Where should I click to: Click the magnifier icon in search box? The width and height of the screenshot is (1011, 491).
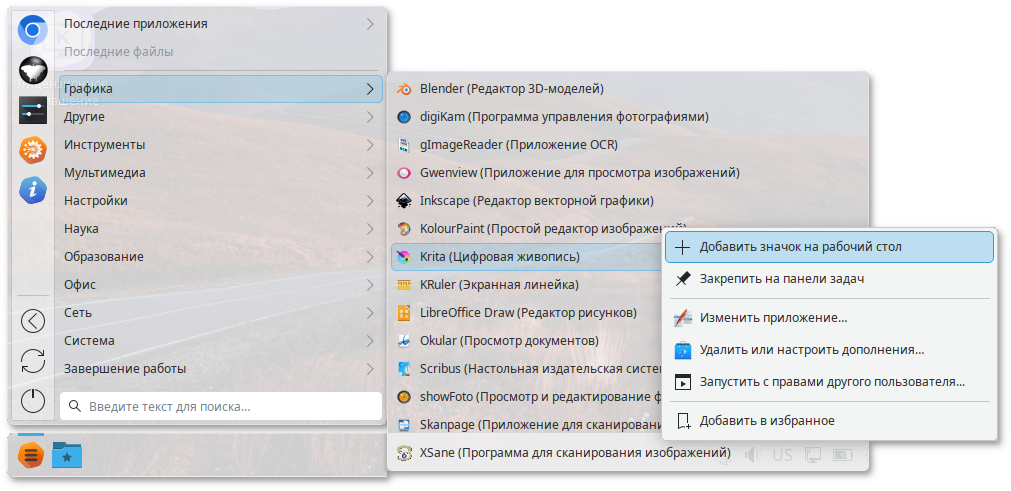[x=75, y=407]
